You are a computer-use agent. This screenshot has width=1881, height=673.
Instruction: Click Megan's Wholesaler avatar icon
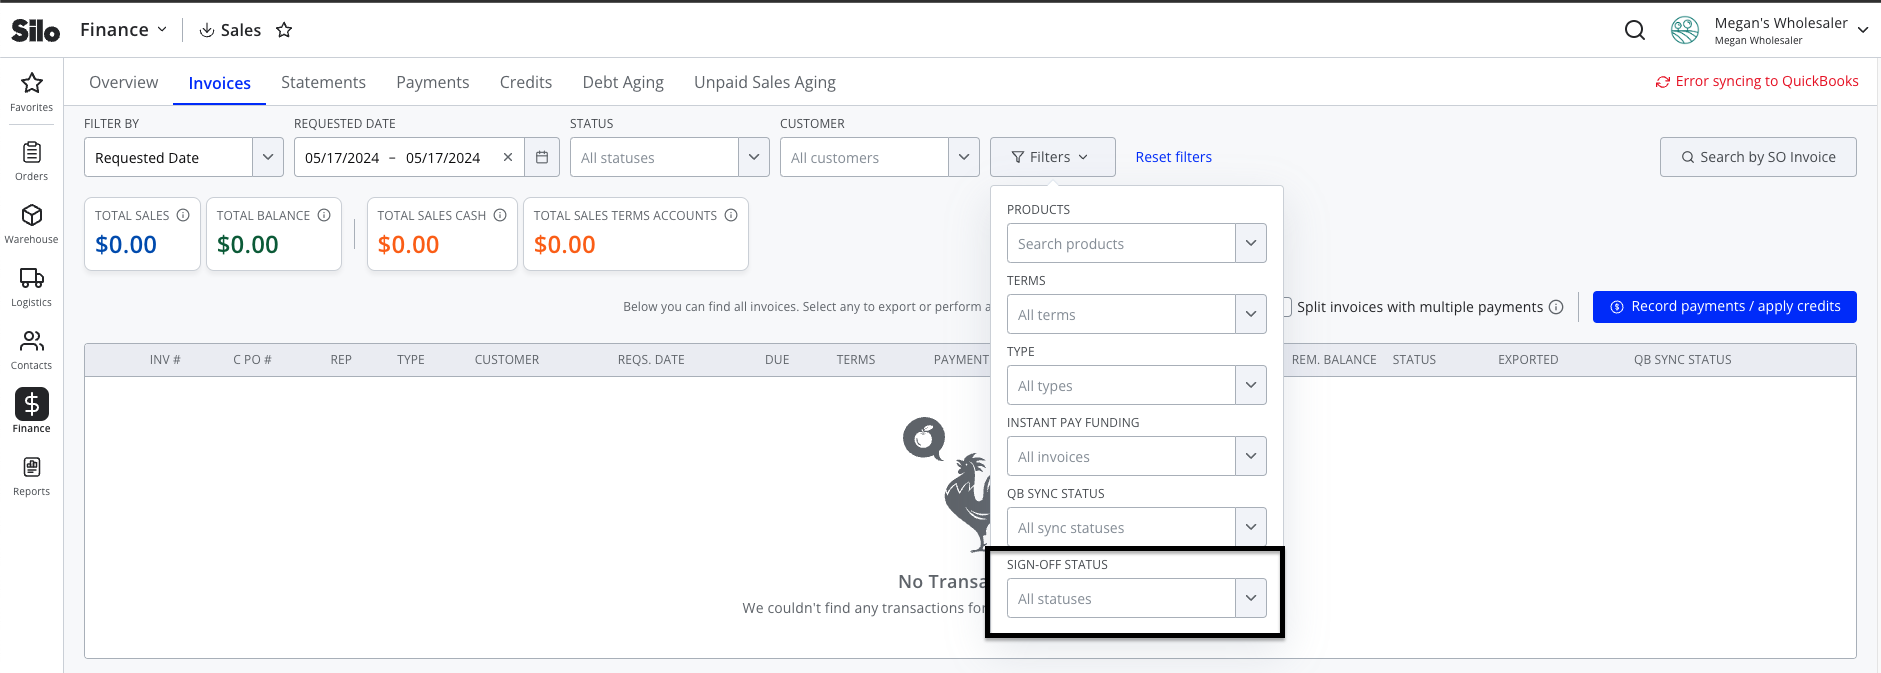pos(1685,30)
